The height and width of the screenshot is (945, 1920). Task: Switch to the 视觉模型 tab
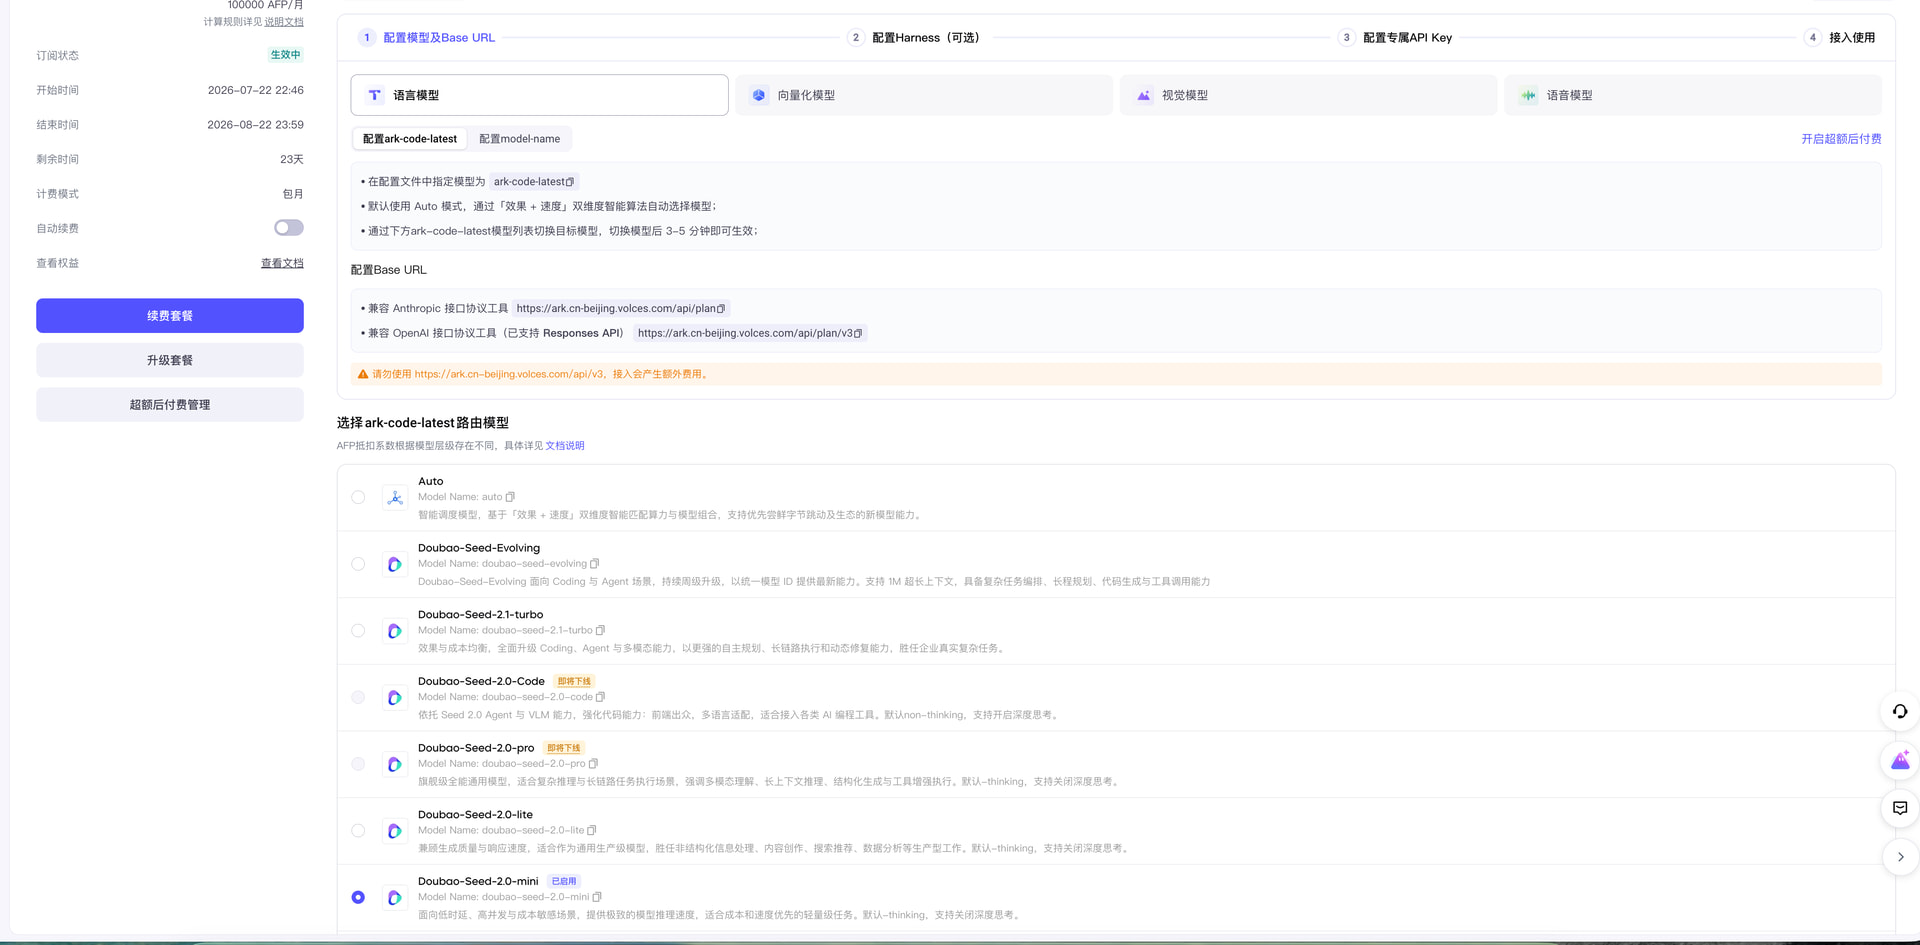click(1308, 95)
